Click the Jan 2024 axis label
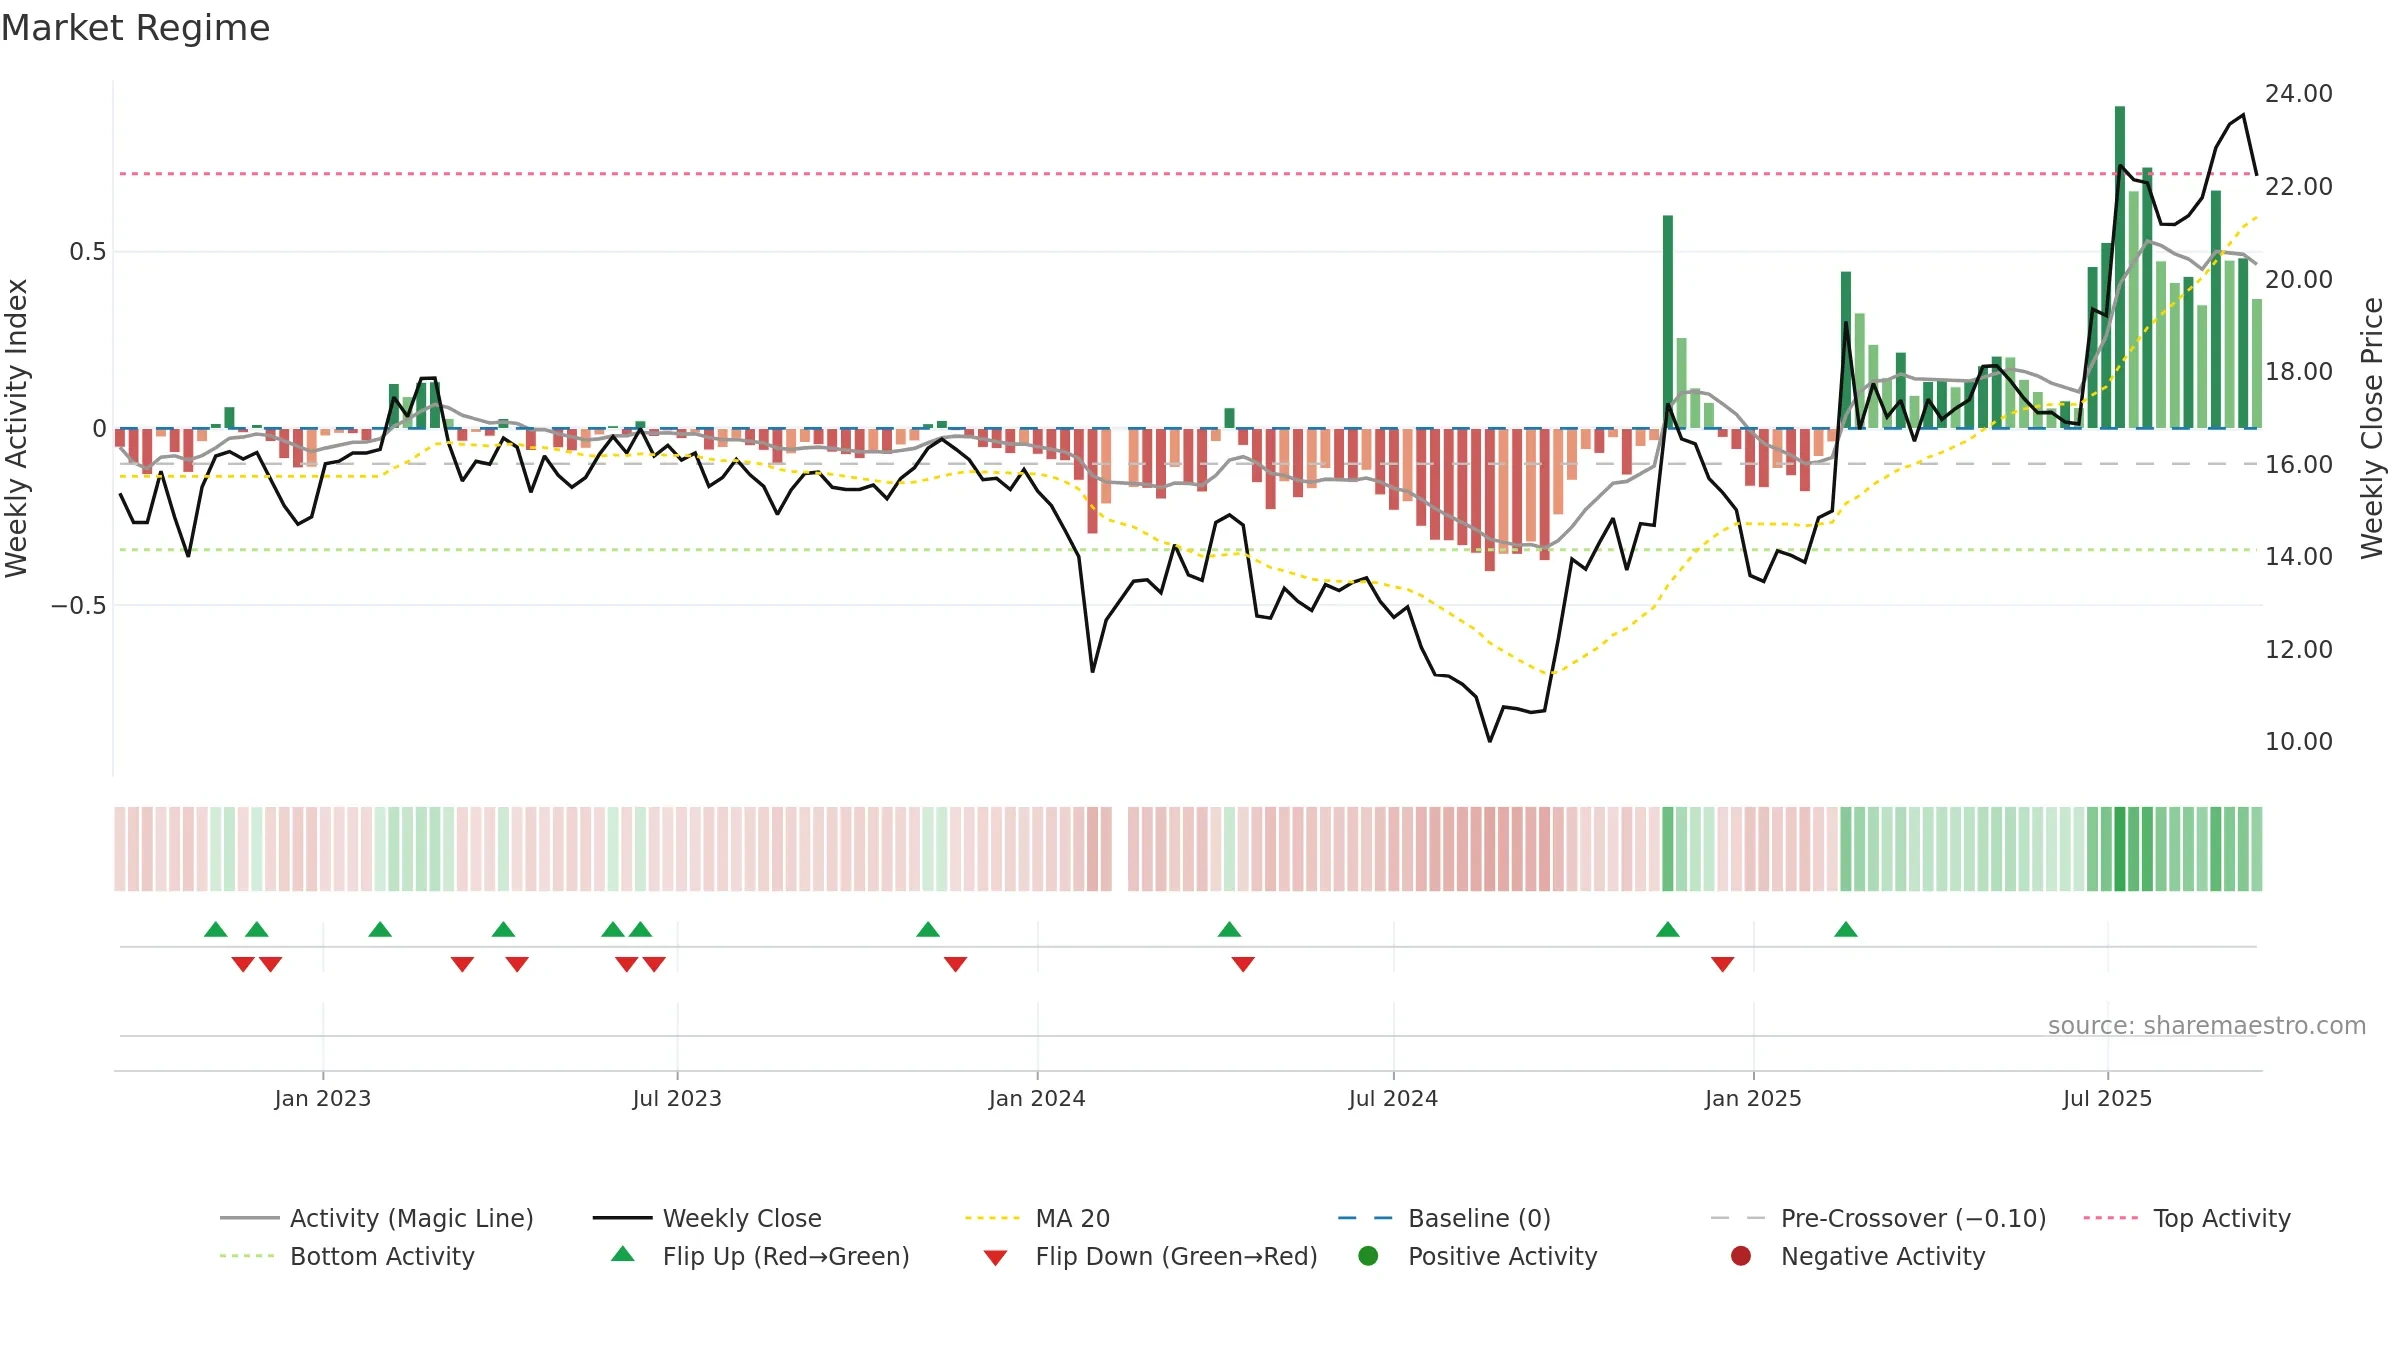 pyautogui.click(x=1037, y=1099)
